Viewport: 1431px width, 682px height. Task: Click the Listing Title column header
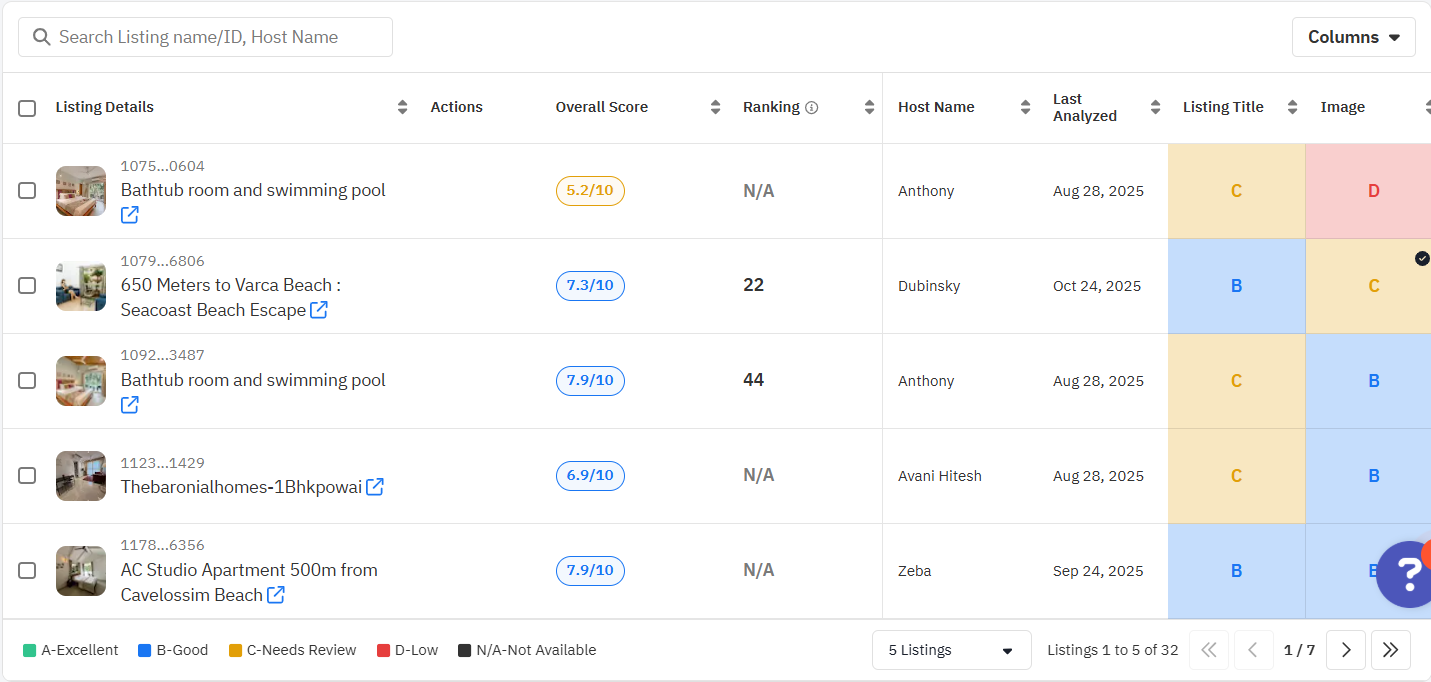(x=1222, y=107)
